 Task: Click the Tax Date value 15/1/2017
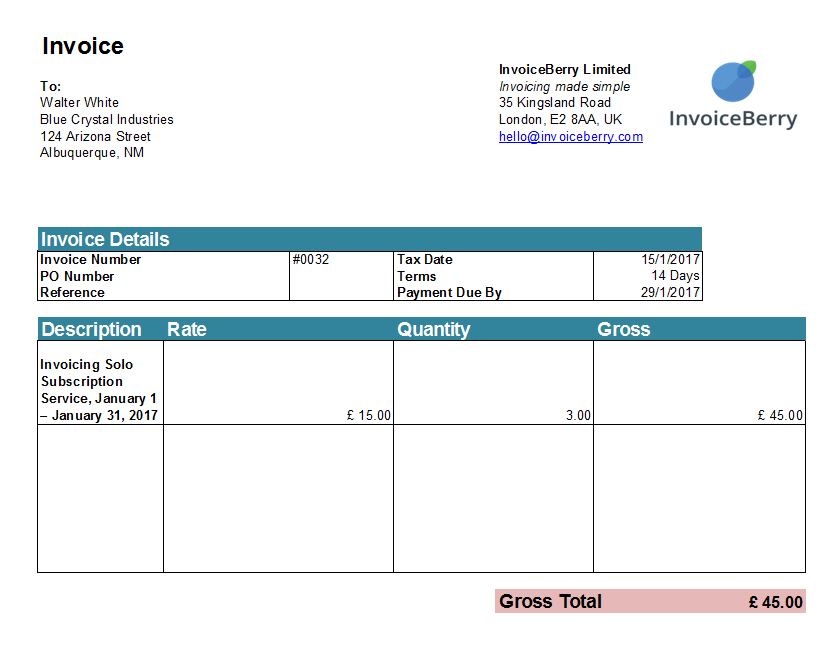click(670, 260)
